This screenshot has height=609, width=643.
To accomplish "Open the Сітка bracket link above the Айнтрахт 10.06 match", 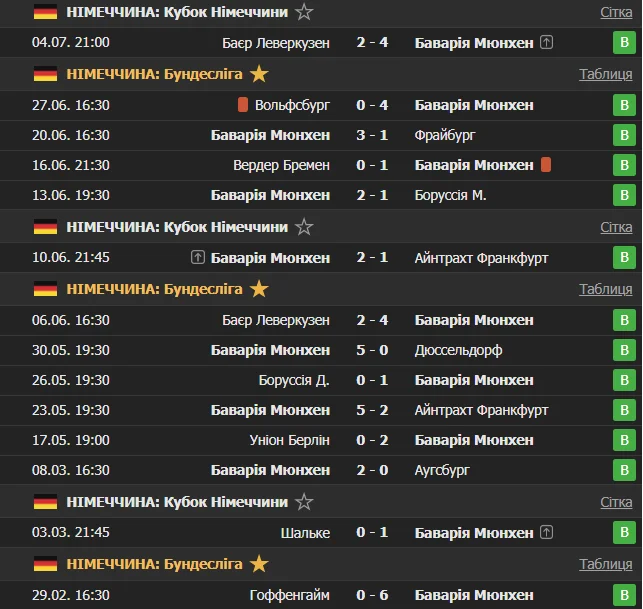I will 616,227.
